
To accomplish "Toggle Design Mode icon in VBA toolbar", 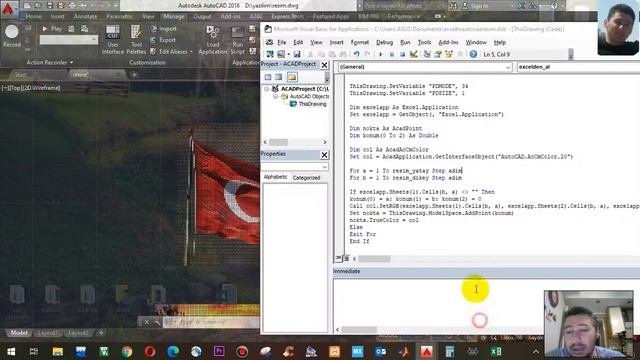I will [413, 54].
